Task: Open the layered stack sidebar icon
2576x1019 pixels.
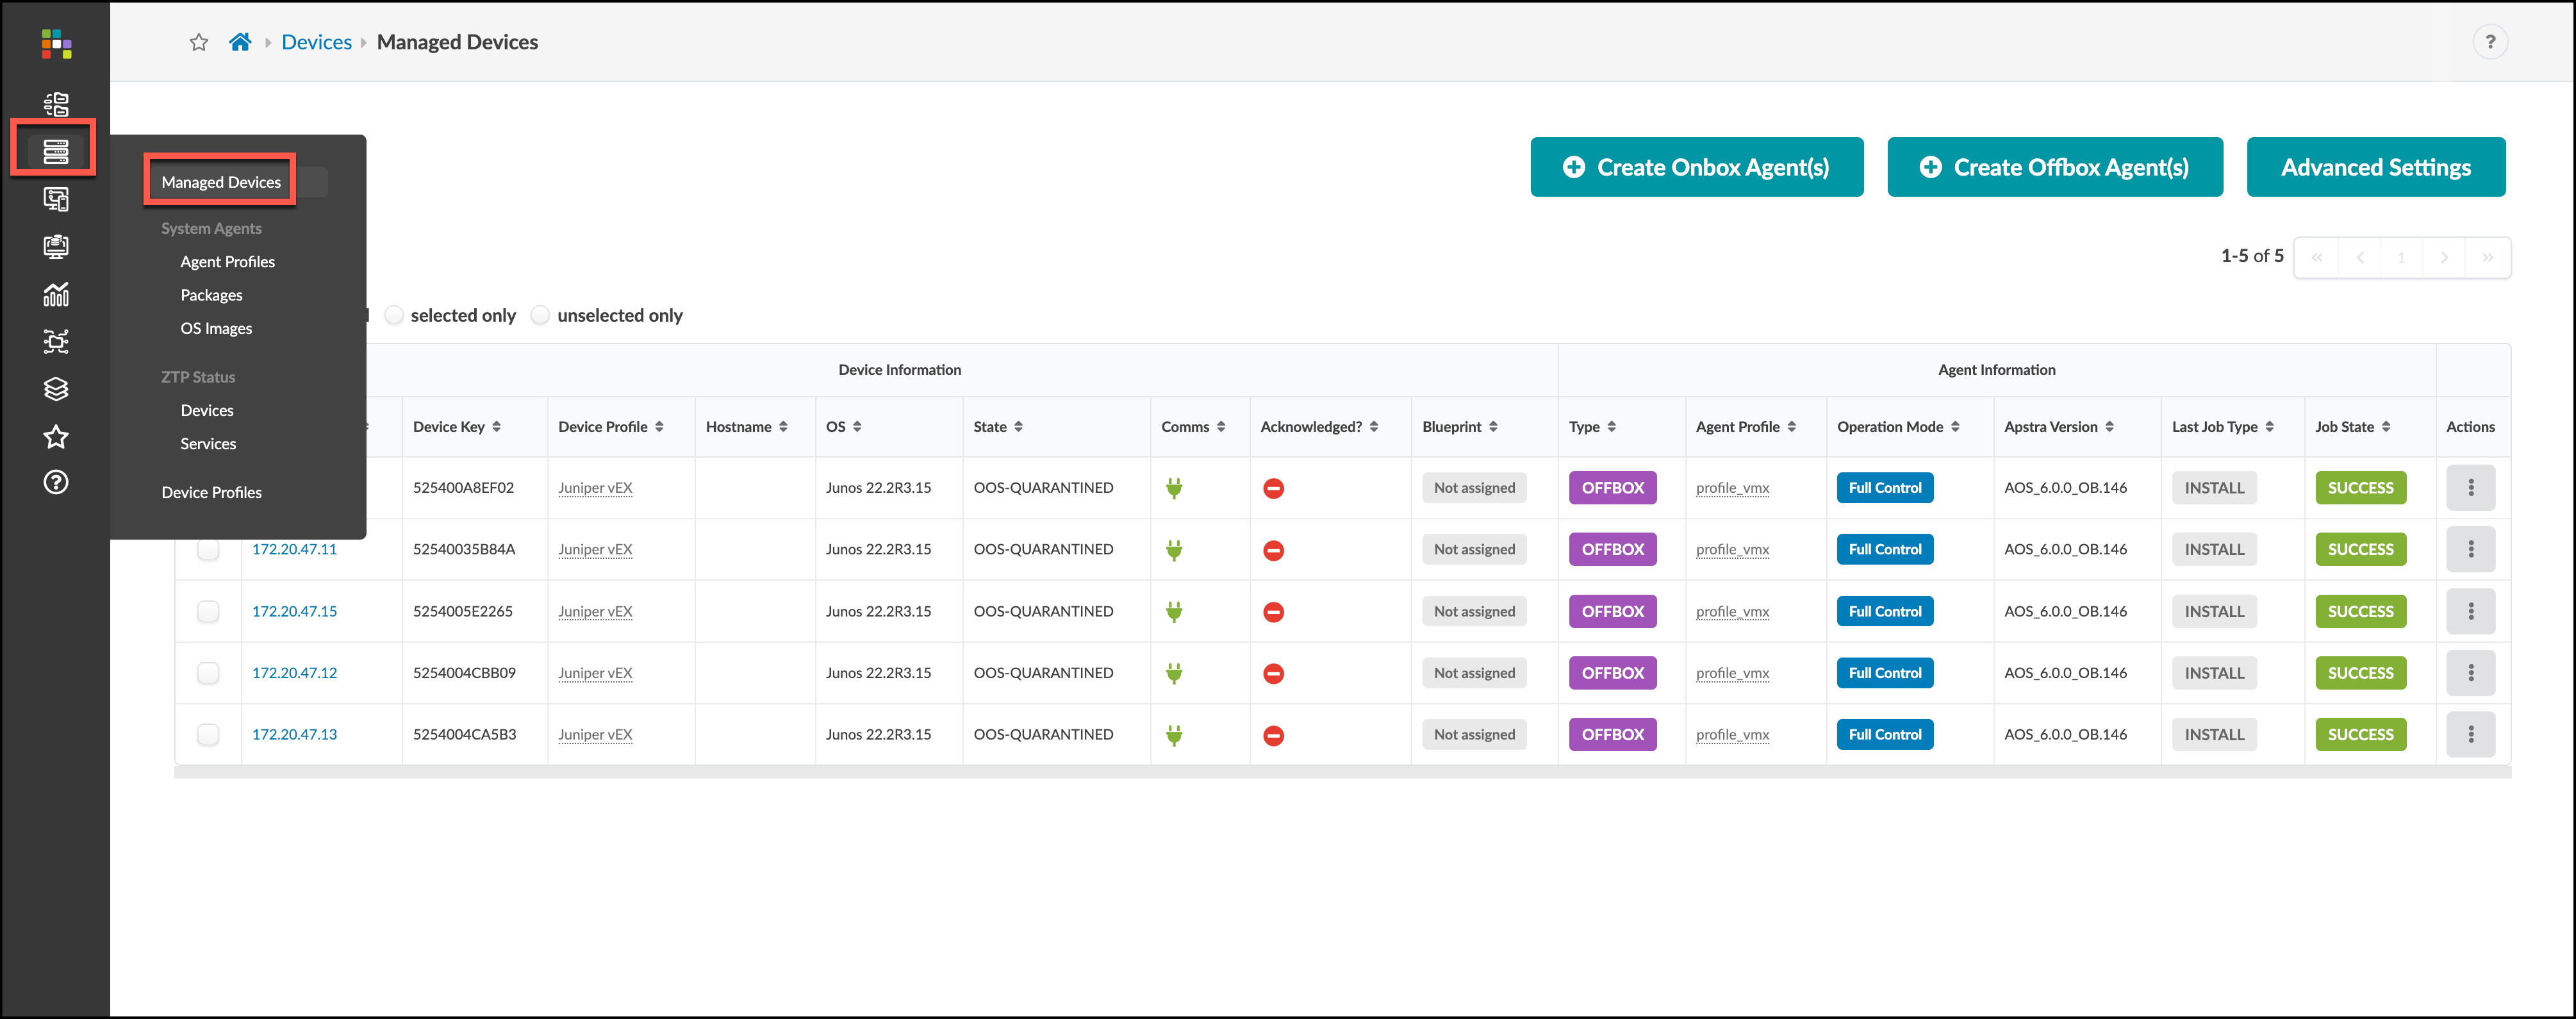Action: coord(56,389)
